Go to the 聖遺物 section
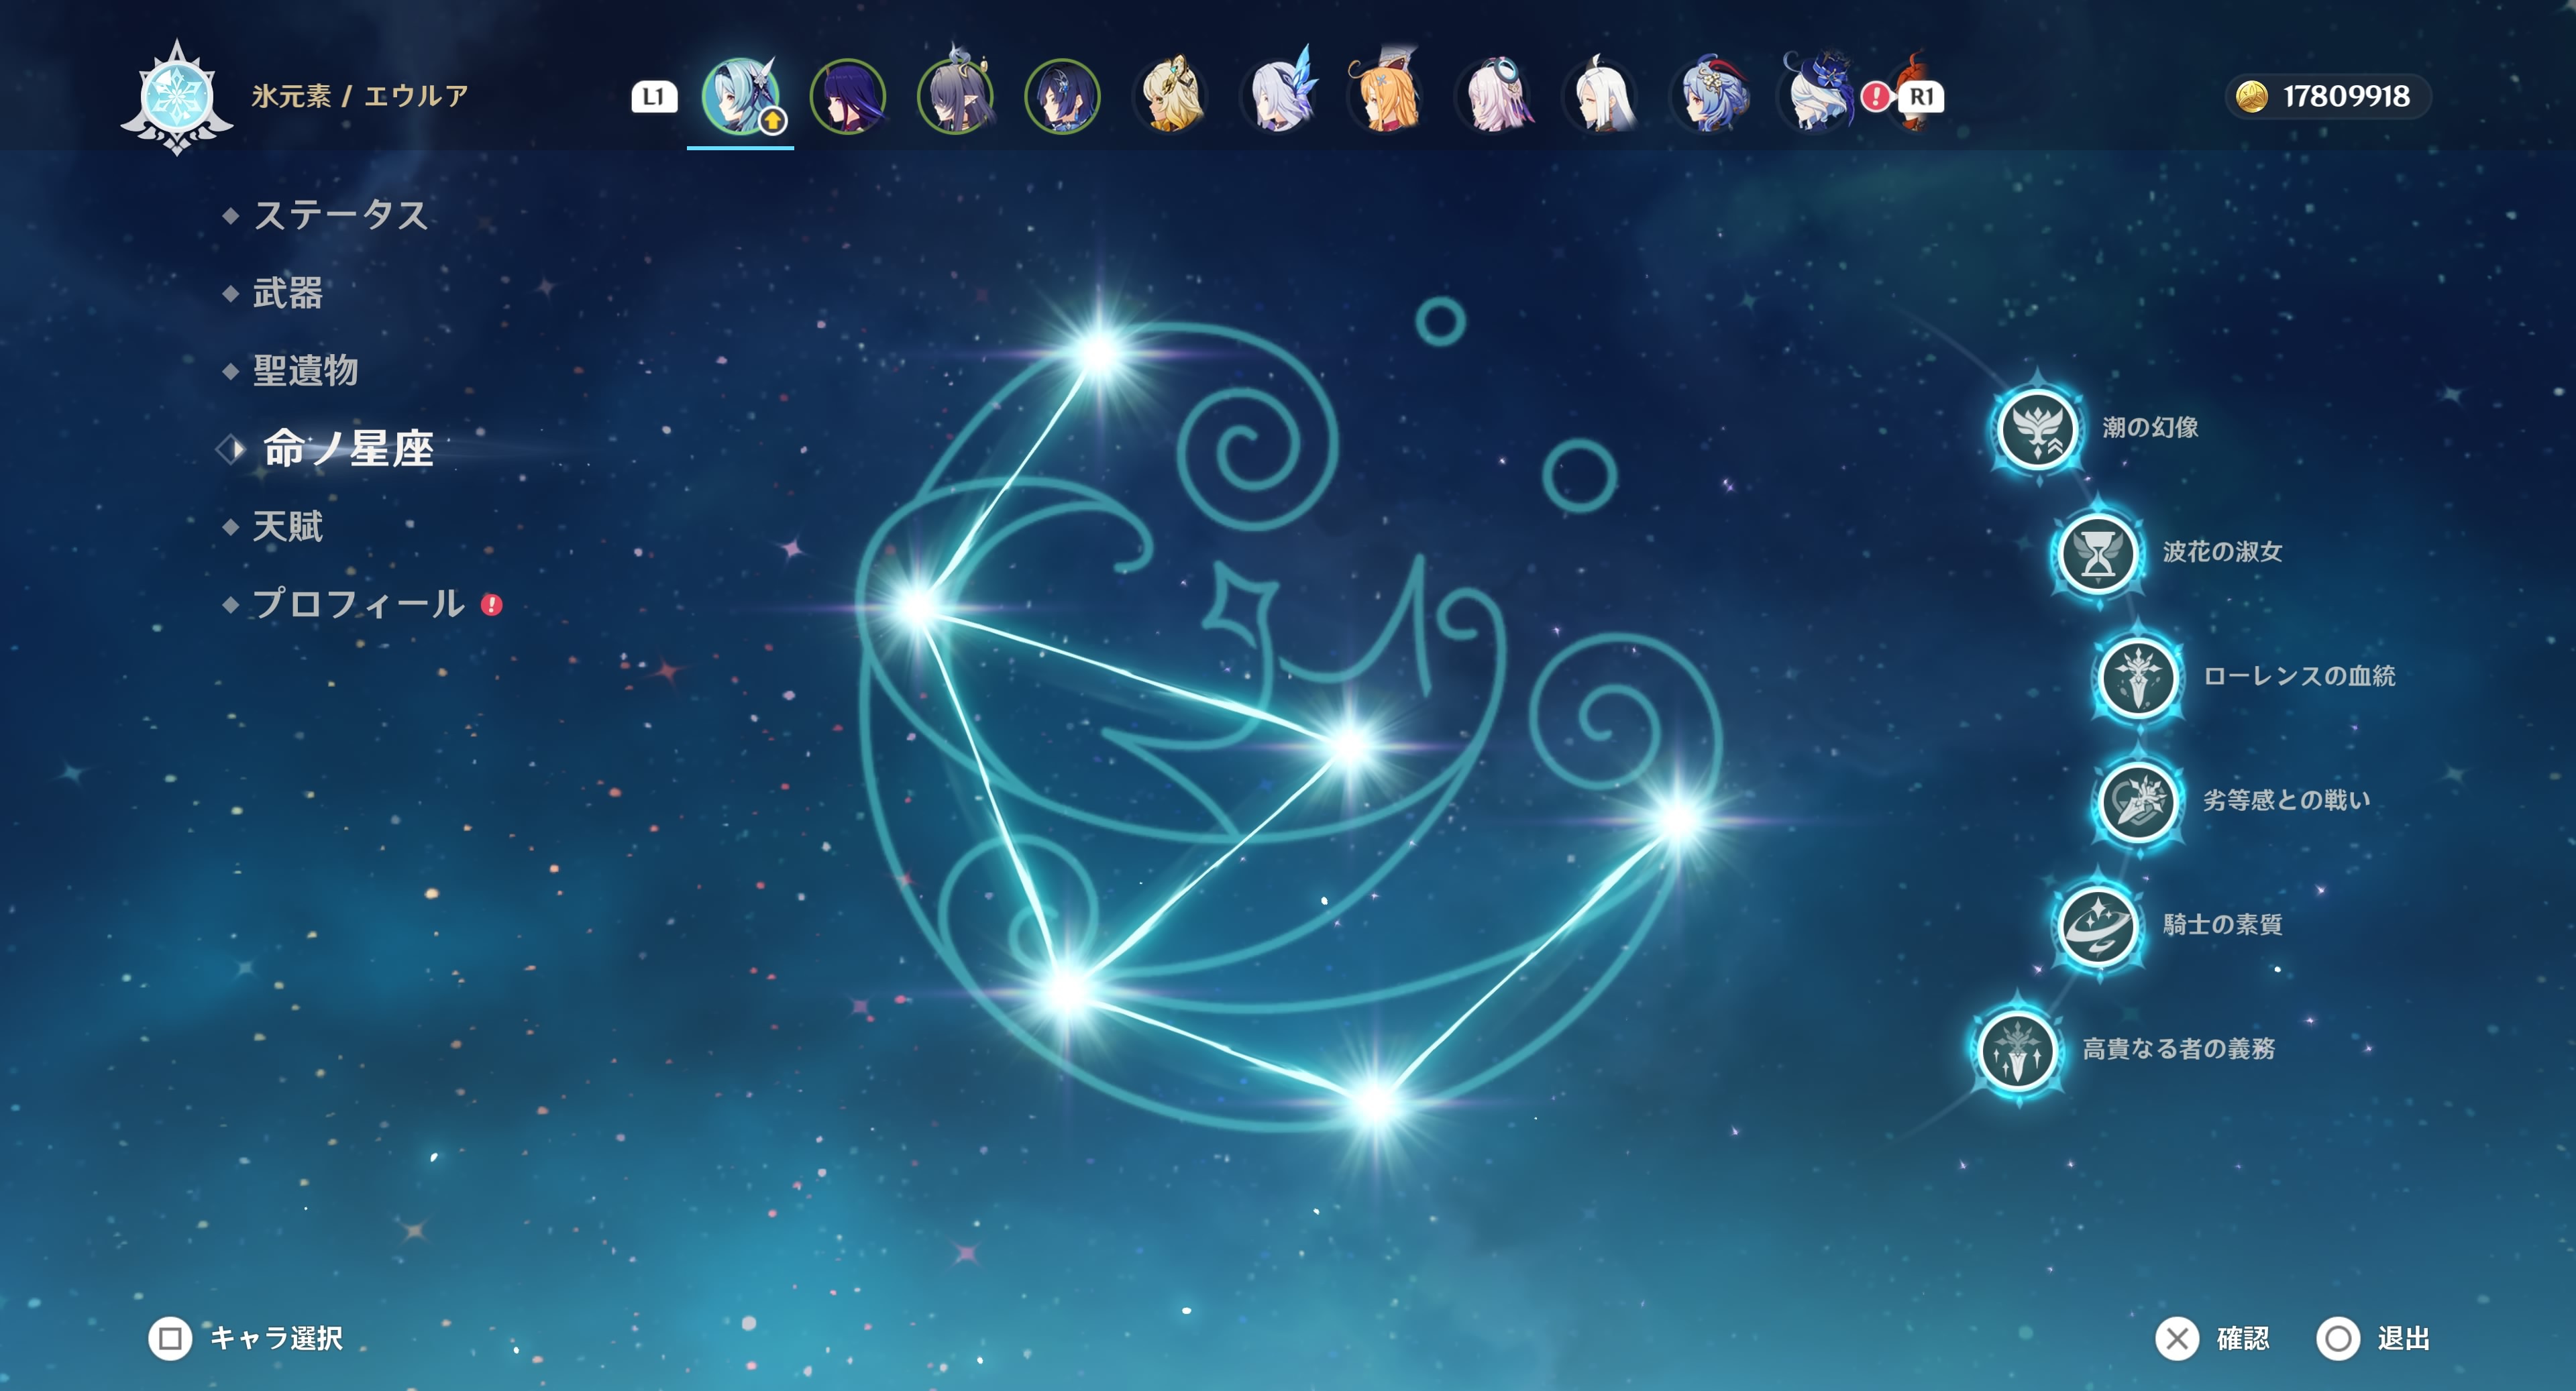The height and width of the screenshot is (1391, 2576). [305, 371]
